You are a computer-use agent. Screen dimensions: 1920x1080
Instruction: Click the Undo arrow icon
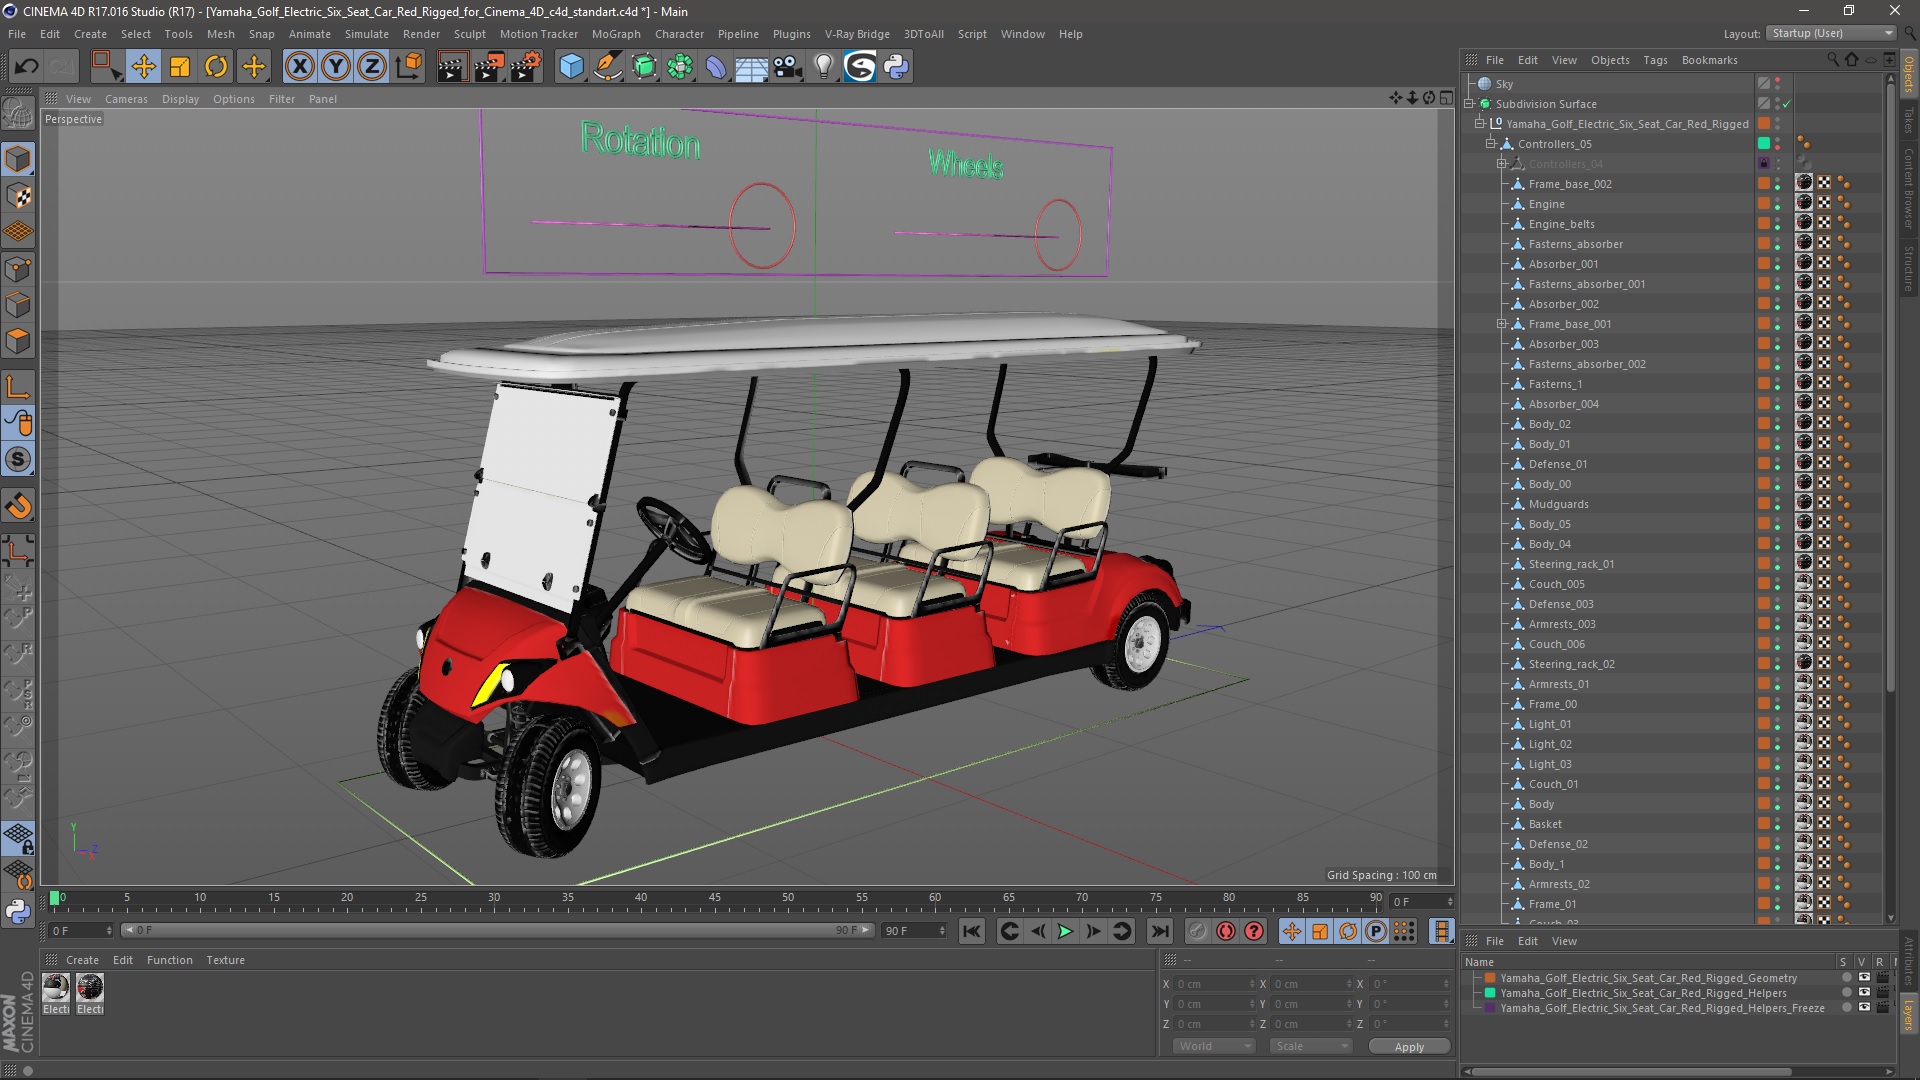(x=27, y=67)
